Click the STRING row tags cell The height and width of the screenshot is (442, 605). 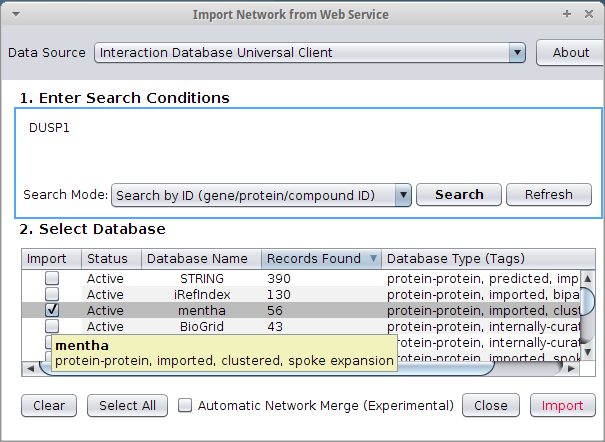tap(481, 278)
